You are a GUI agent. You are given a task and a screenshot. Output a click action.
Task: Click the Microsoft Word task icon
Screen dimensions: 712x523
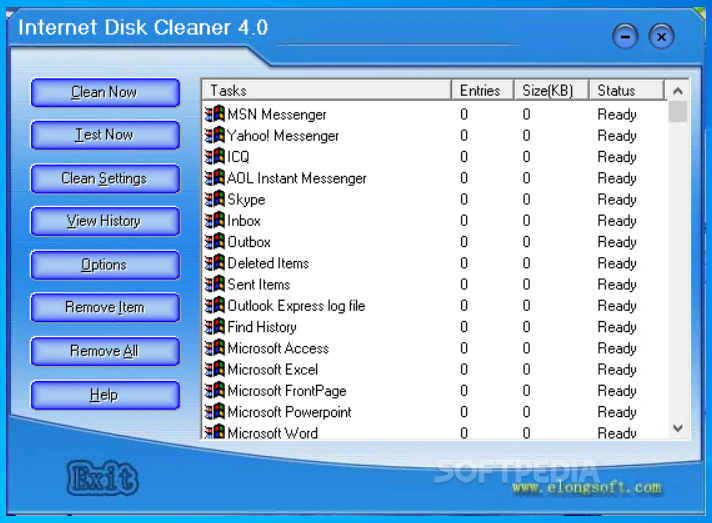[x=215, y=431]
